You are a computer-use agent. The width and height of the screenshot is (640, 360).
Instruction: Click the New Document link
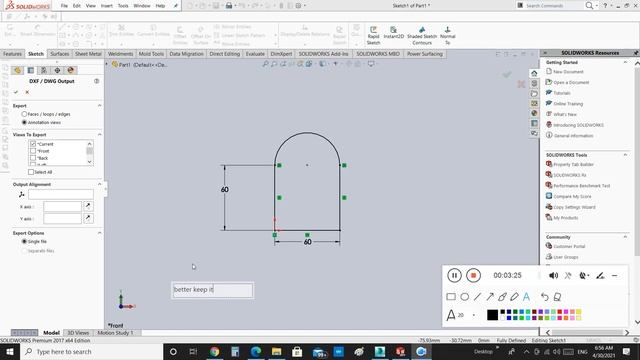coord(568,72)
